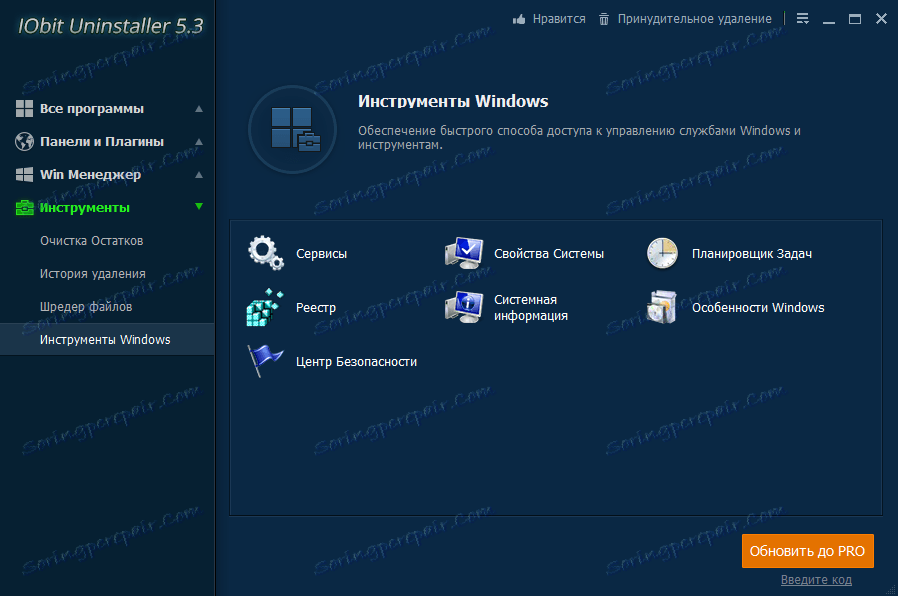Screen dimensions: 898x596
Task: Expand the Панели и Плагины section arrow
Action: (x=199, y=141)
